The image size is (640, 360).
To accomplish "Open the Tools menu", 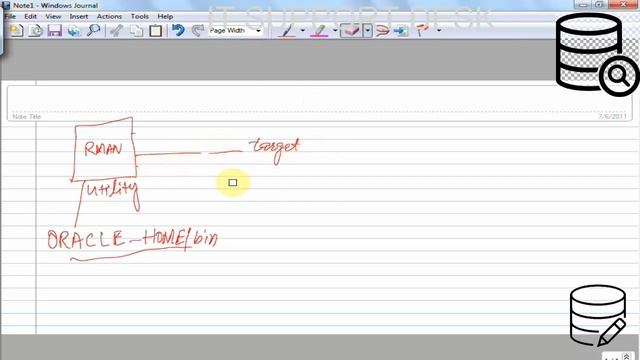I will (140, 16).
